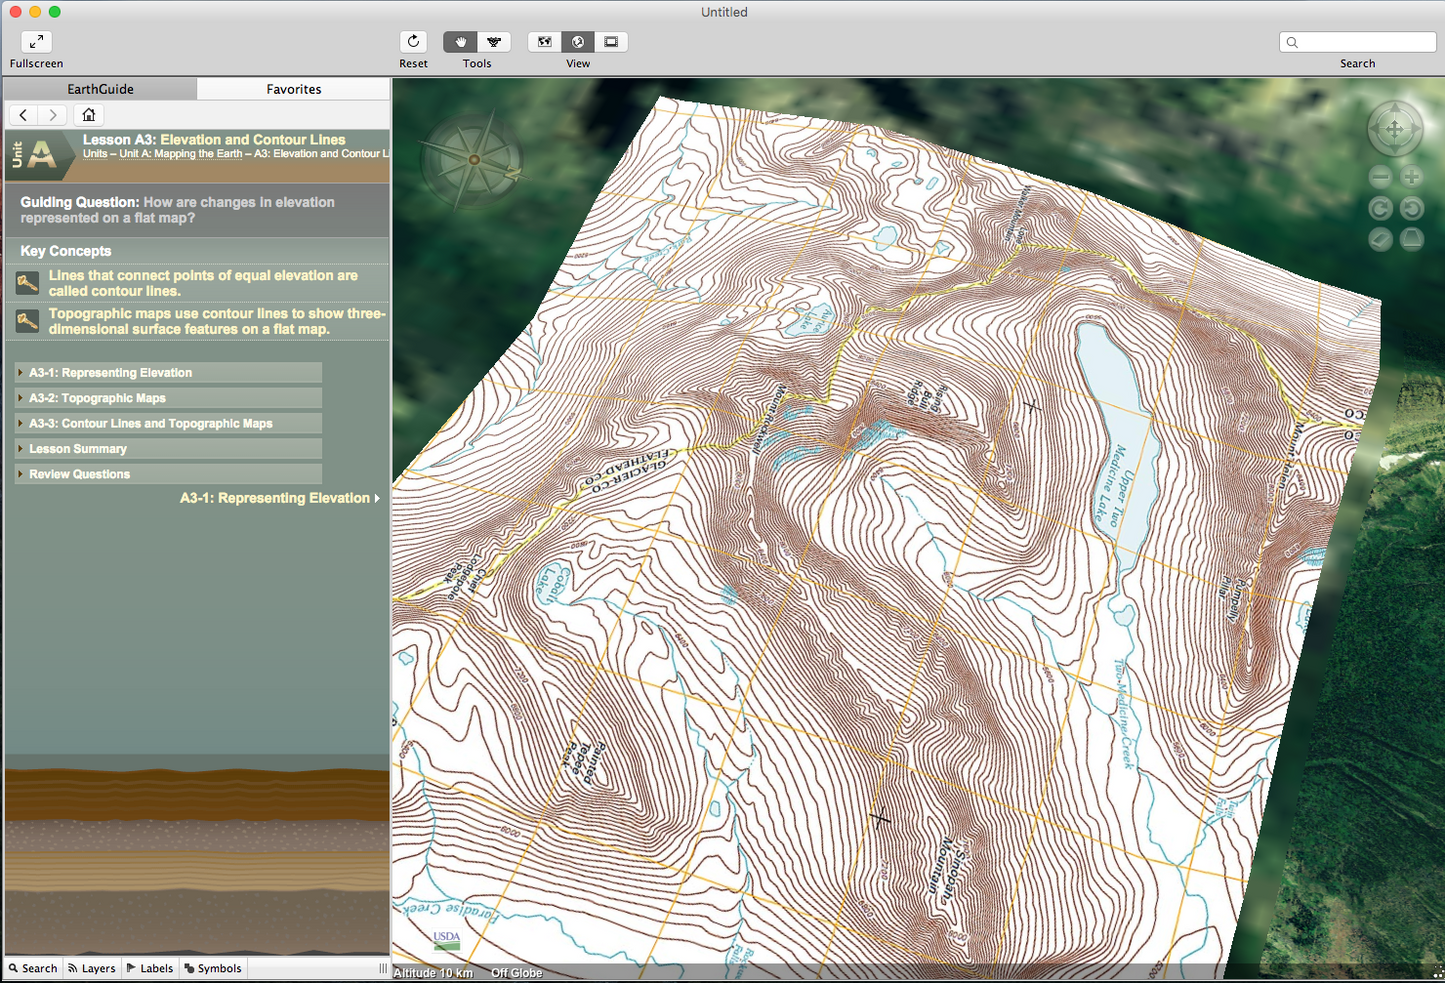Select the hand pan tool
This screenshot has width=1445, height=983.
460,42
